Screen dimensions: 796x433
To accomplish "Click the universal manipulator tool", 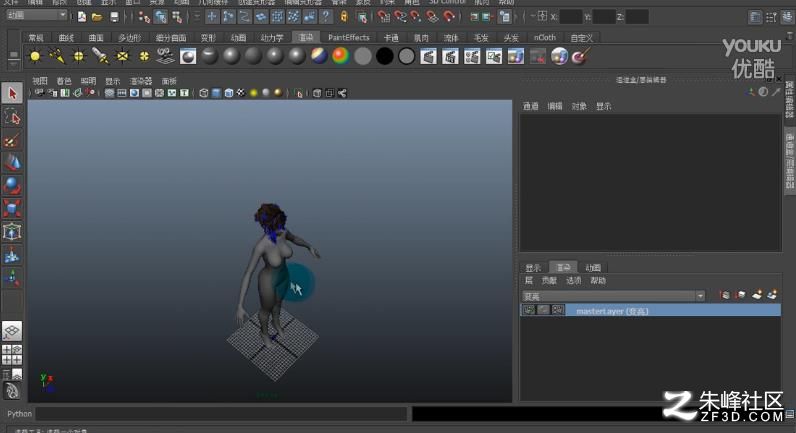I will [x=12, y=232].
